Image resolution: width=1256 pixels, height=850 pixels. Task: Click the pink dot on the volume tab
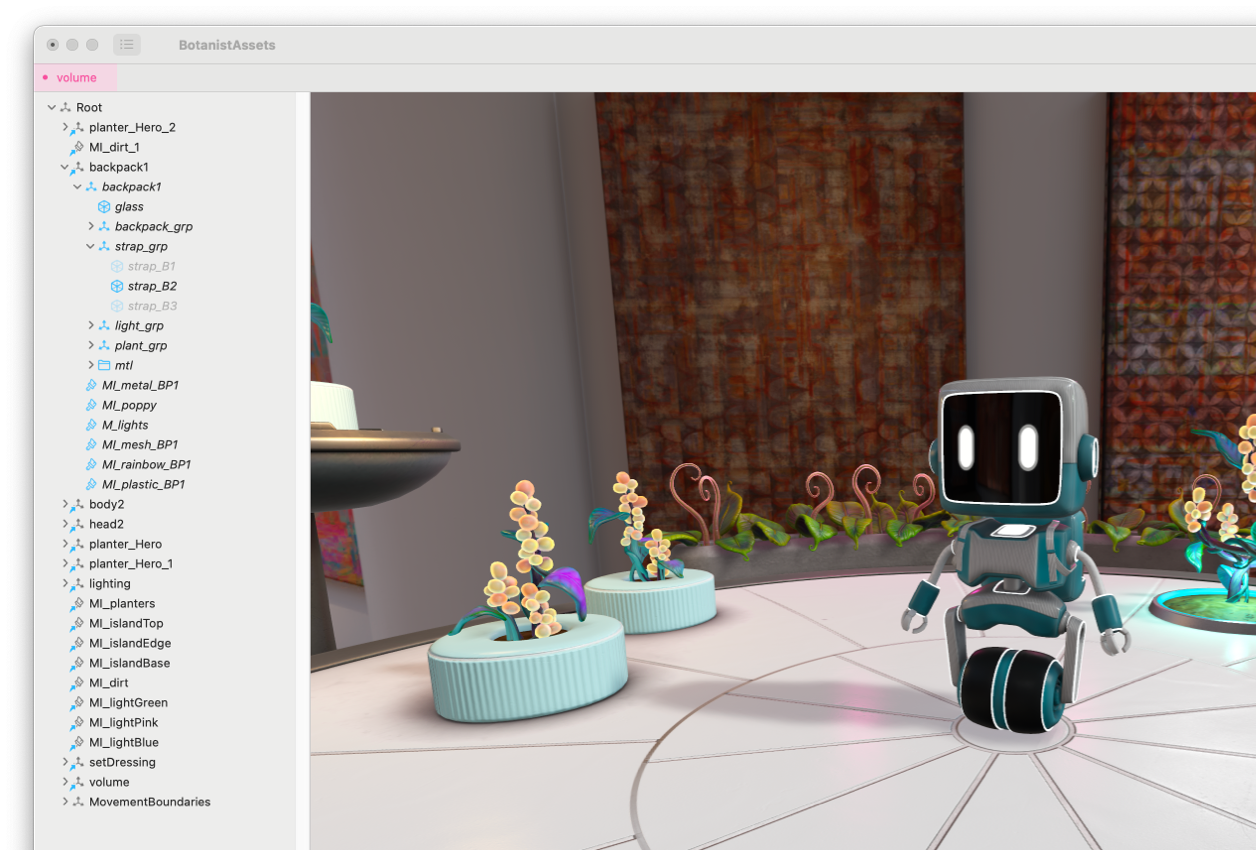click(44, 77)
